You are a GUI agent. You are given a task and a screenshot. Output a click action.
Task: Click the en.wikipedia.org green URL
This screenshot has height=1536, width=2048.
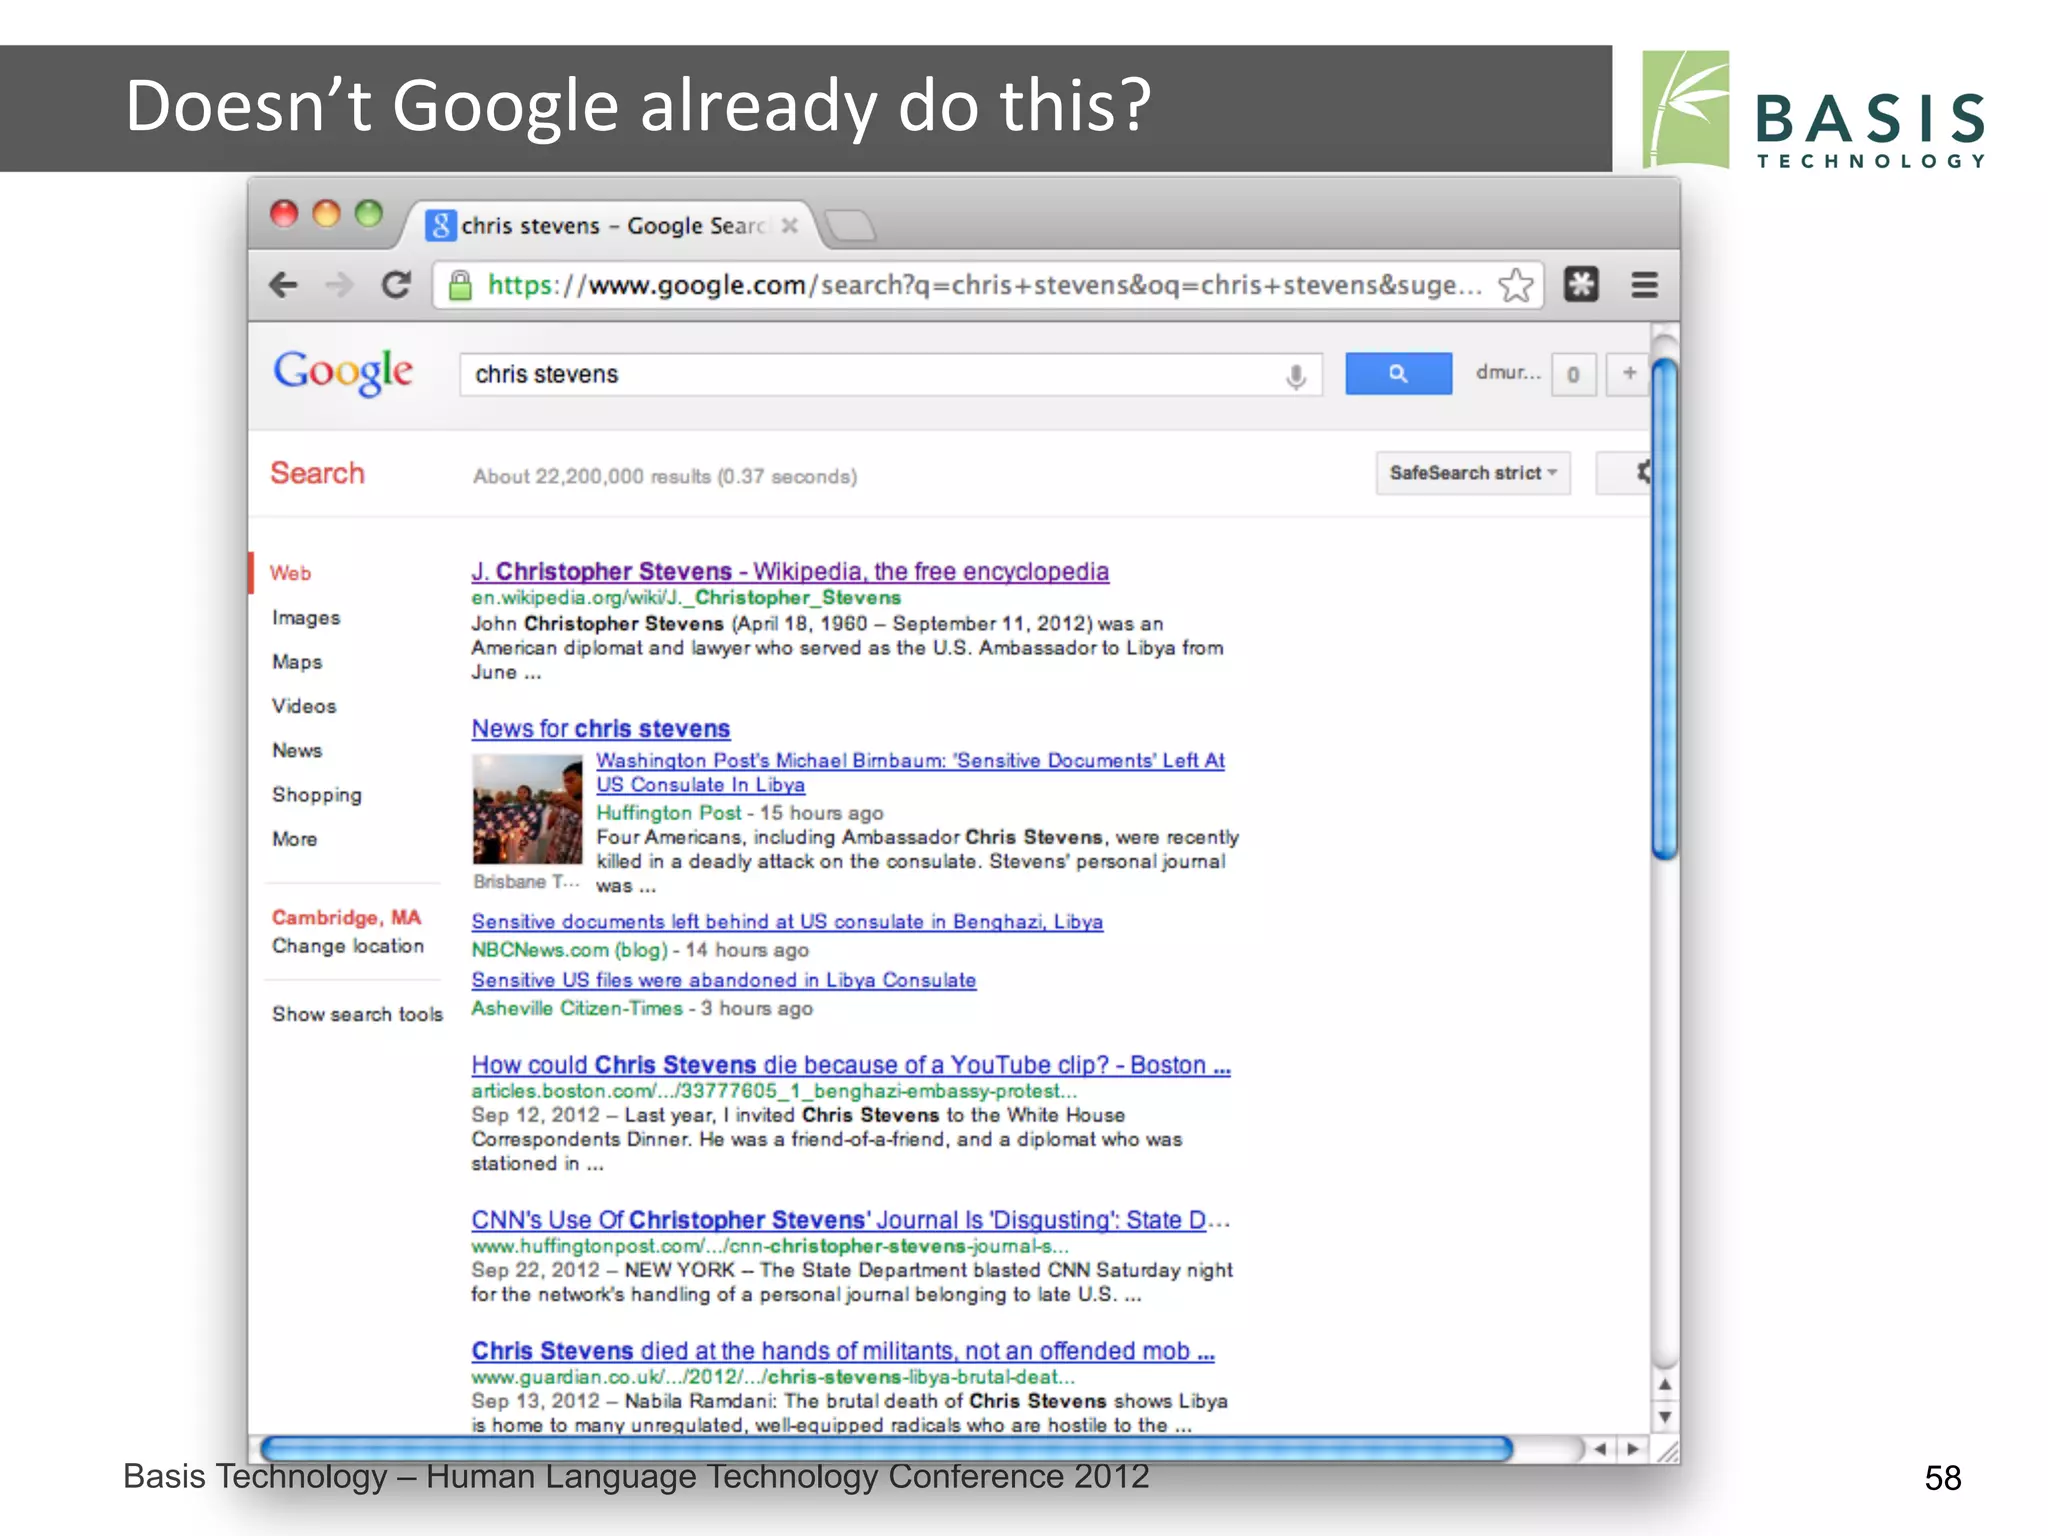point(686,598)
